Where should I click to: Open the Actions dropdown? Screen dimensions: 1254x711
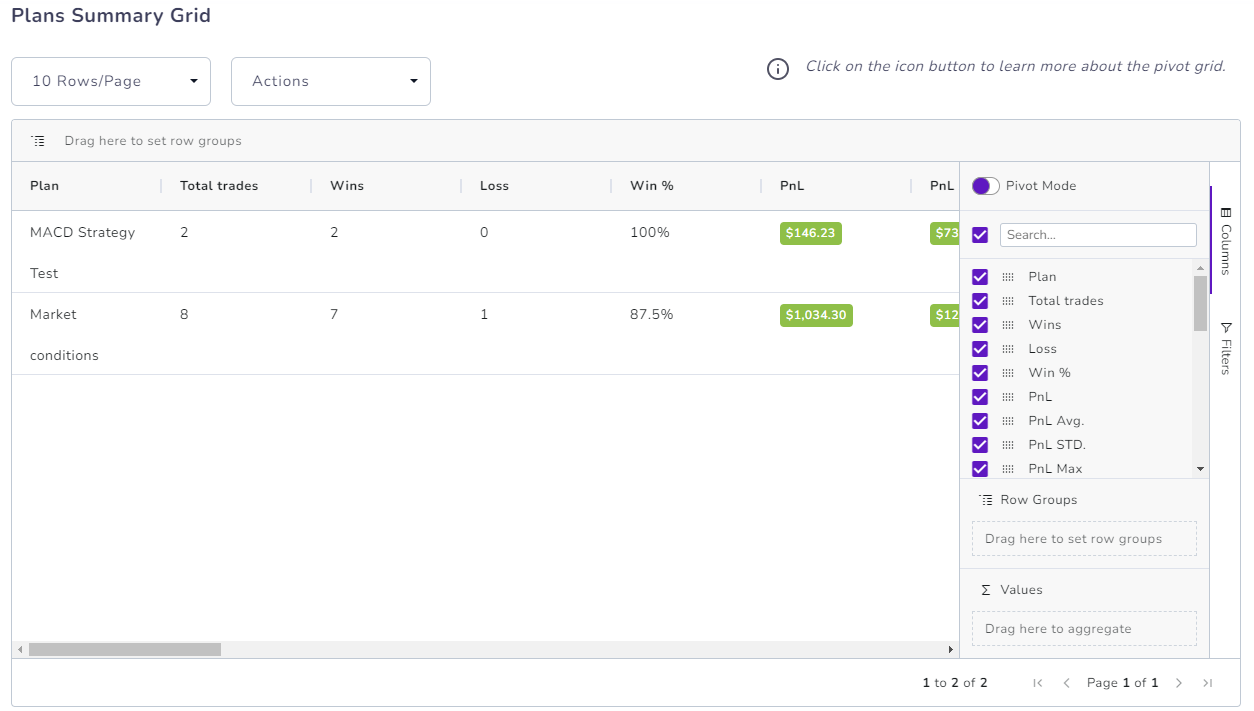pyautogui.click(x=331, y=81)
